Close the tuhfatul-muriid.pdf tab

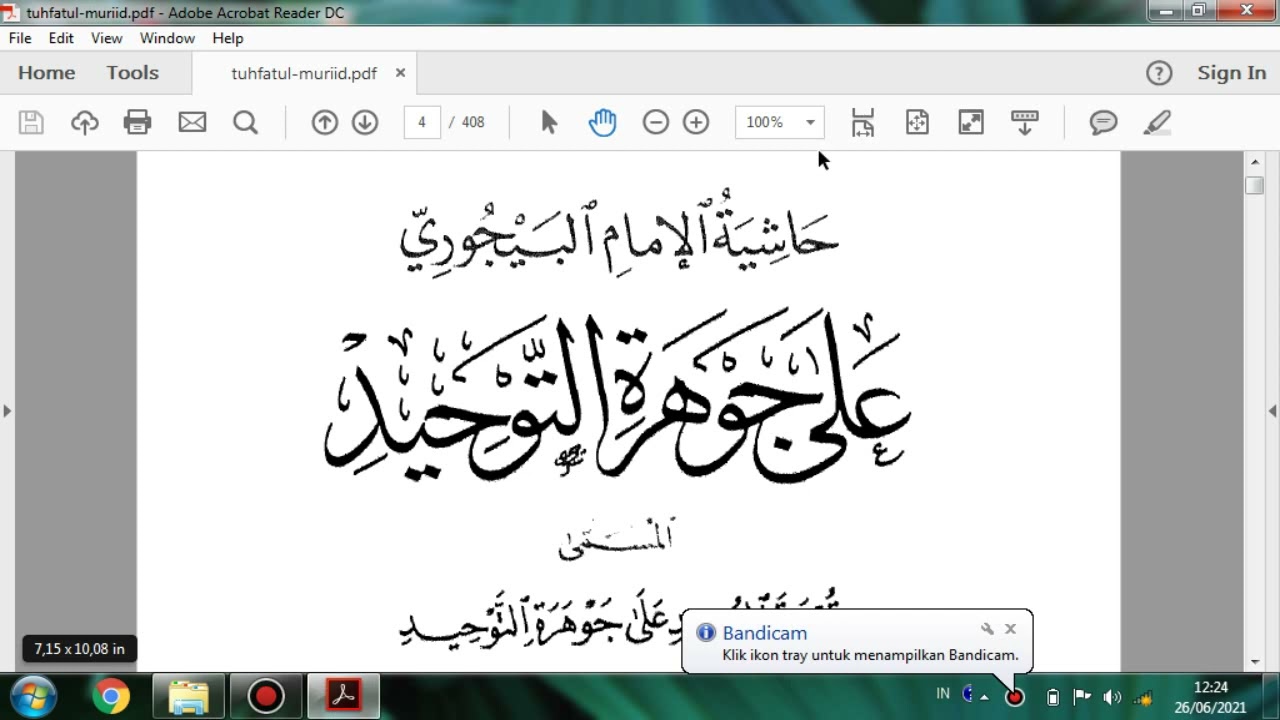tap(400, 73)
